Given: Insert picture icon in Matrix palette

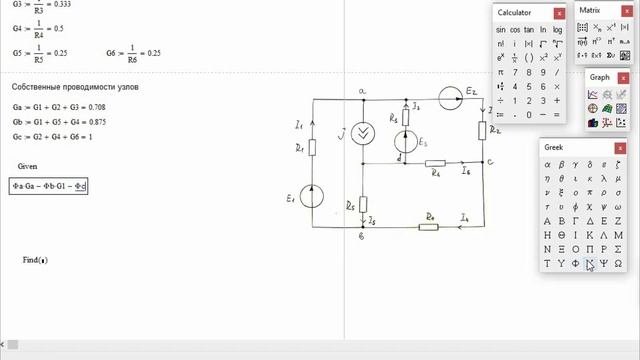Looking at the screenshot, I should (x=625, y=55).
